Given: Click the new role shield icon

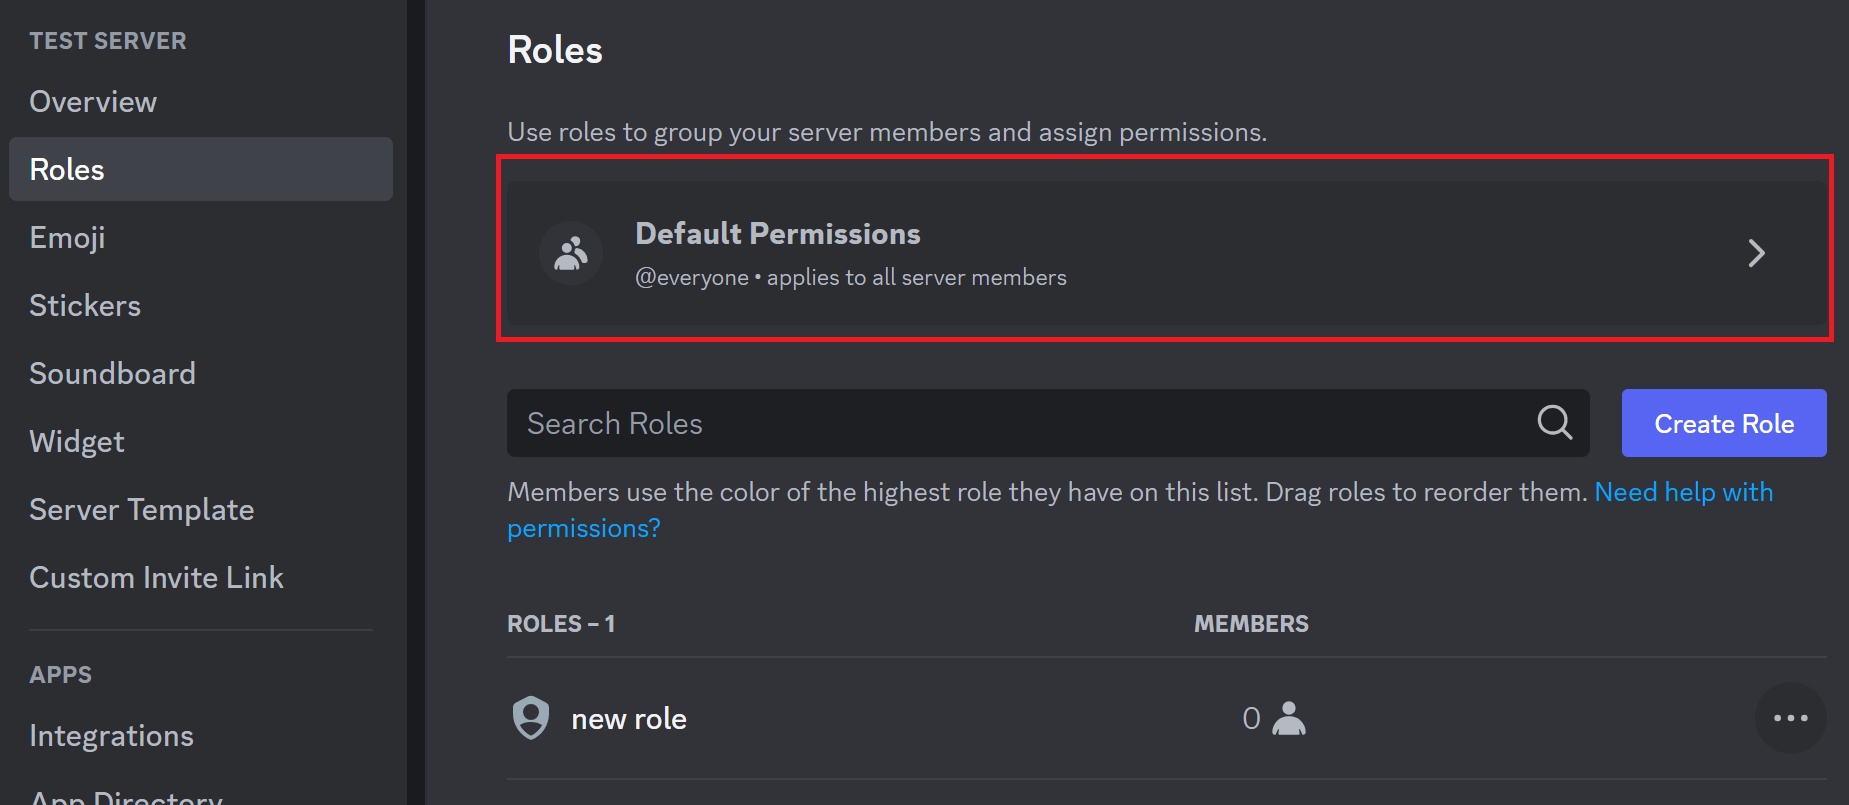Looking at the screenshot, I should 531,718.
